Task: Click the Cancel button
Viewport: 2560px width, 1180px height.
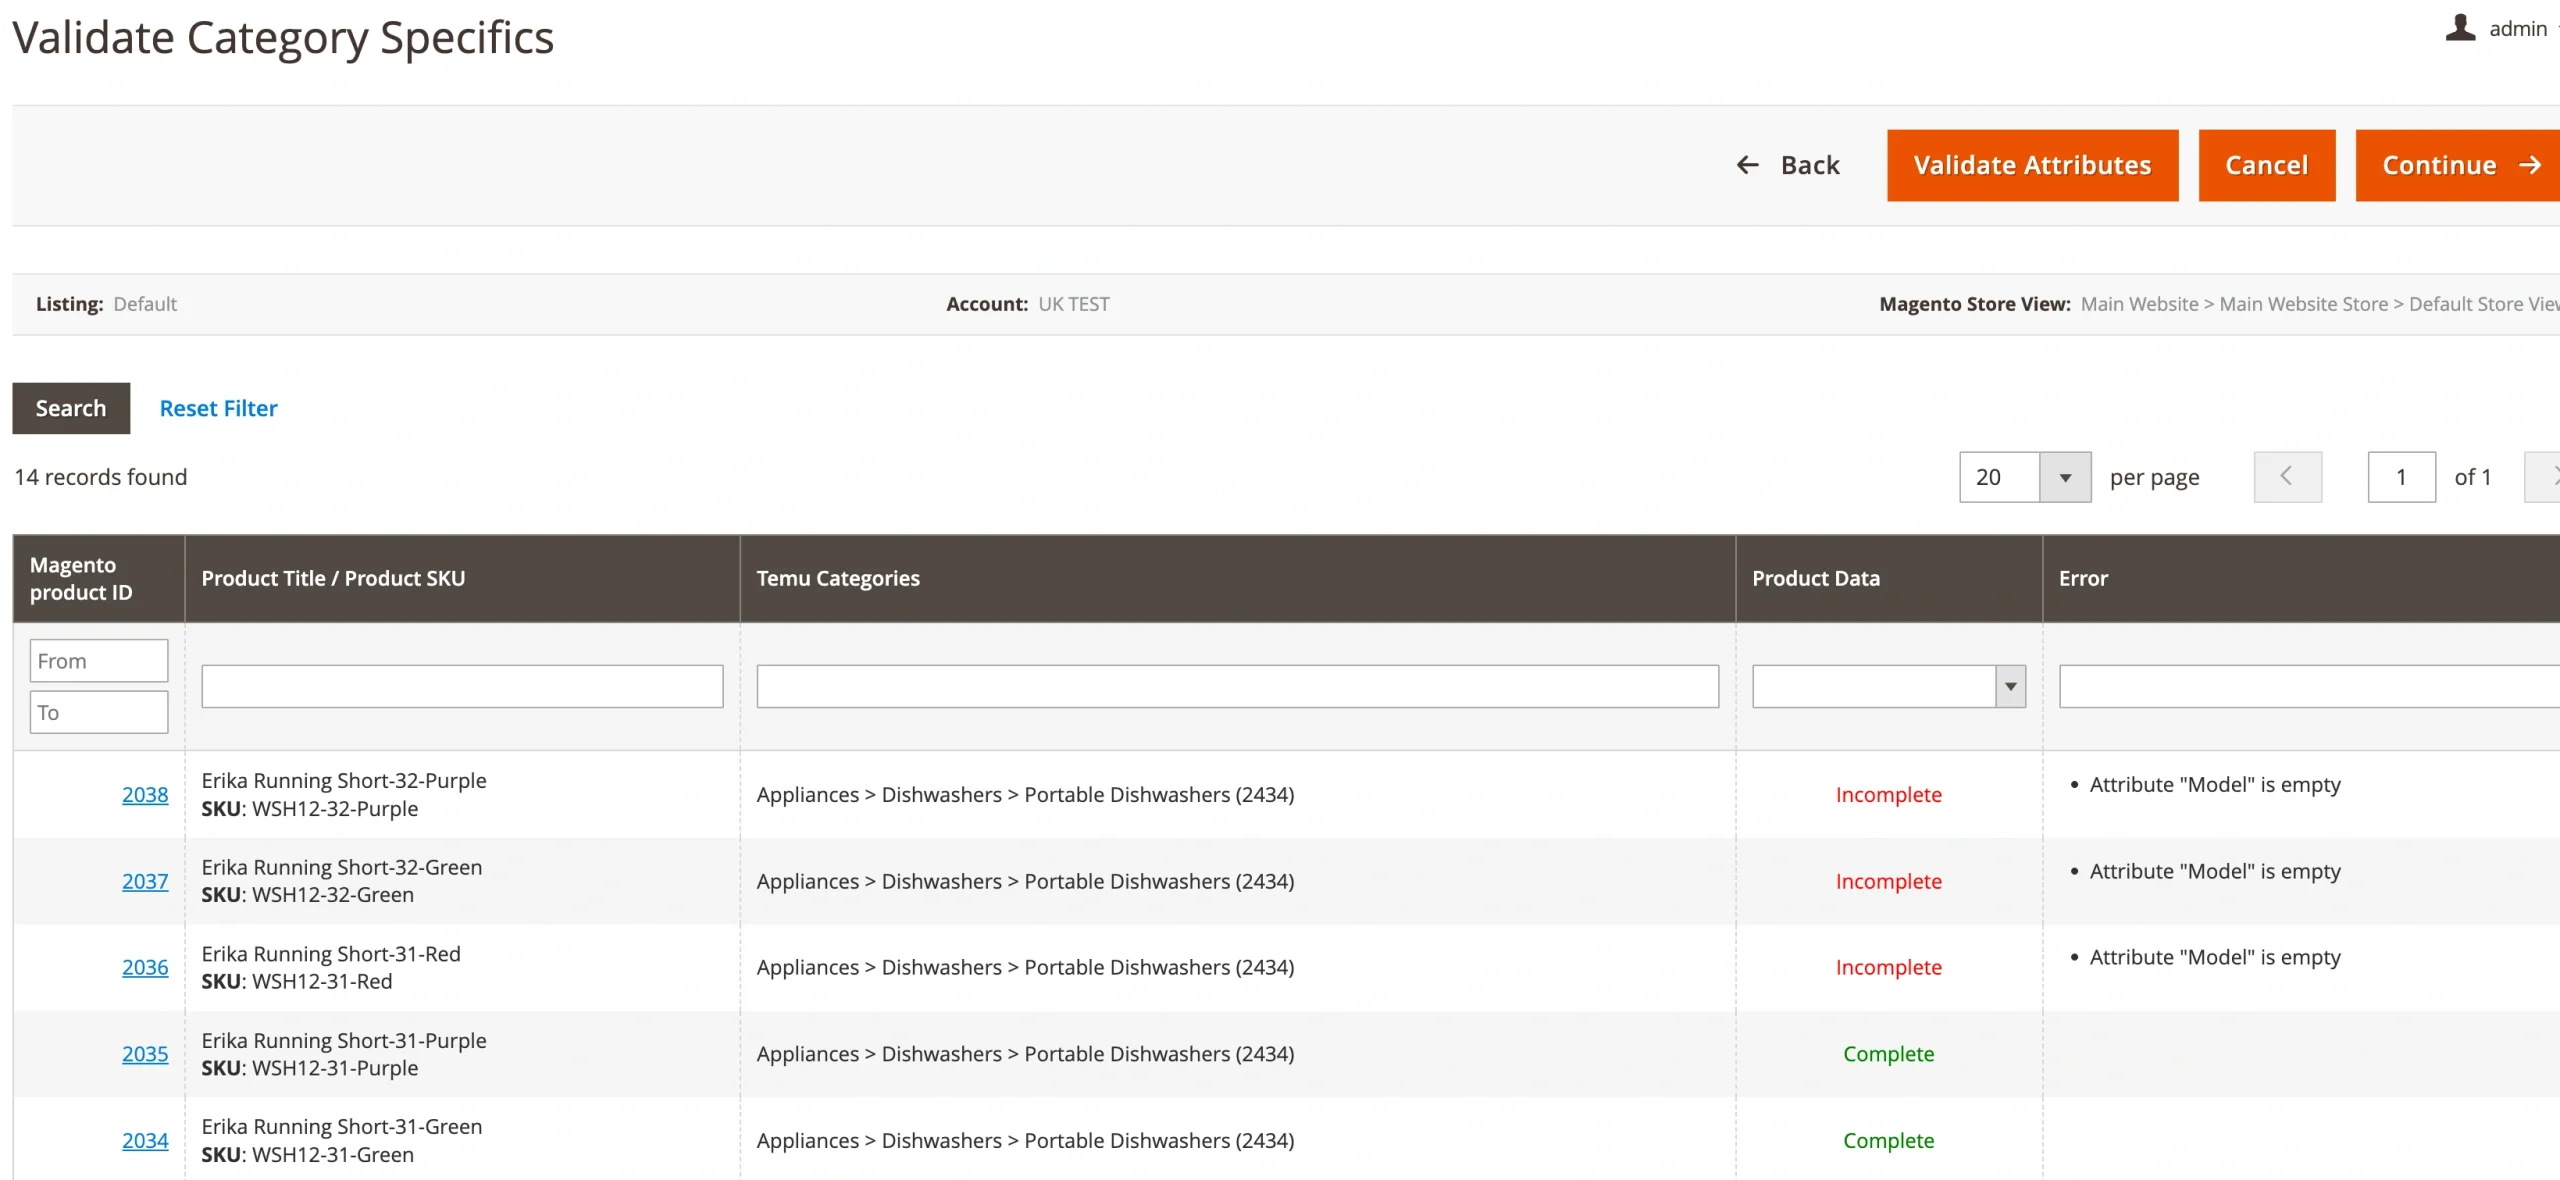Action: 2266,165
